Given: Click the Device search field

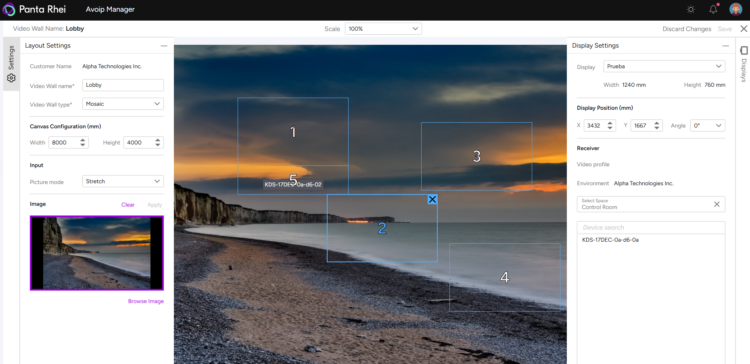Looking at the screenshot, I should click(x=651, y=227).
